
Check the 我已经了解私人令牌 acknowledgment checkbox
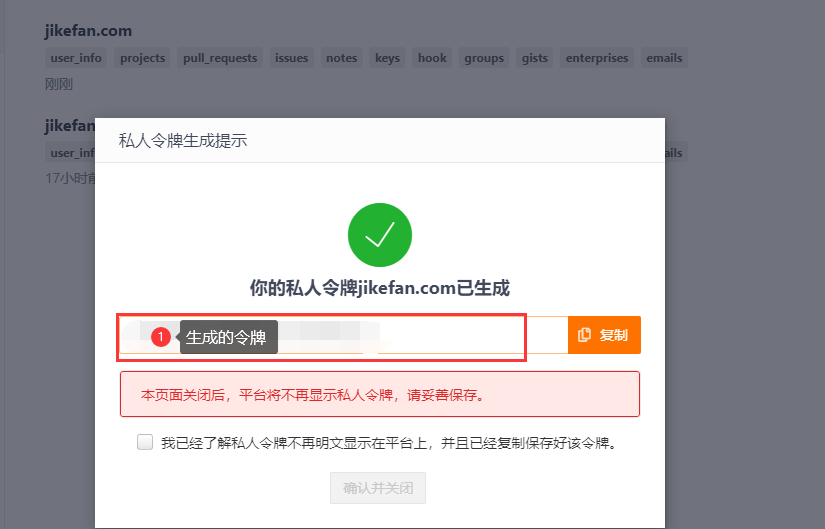click(x=145, y=442)
